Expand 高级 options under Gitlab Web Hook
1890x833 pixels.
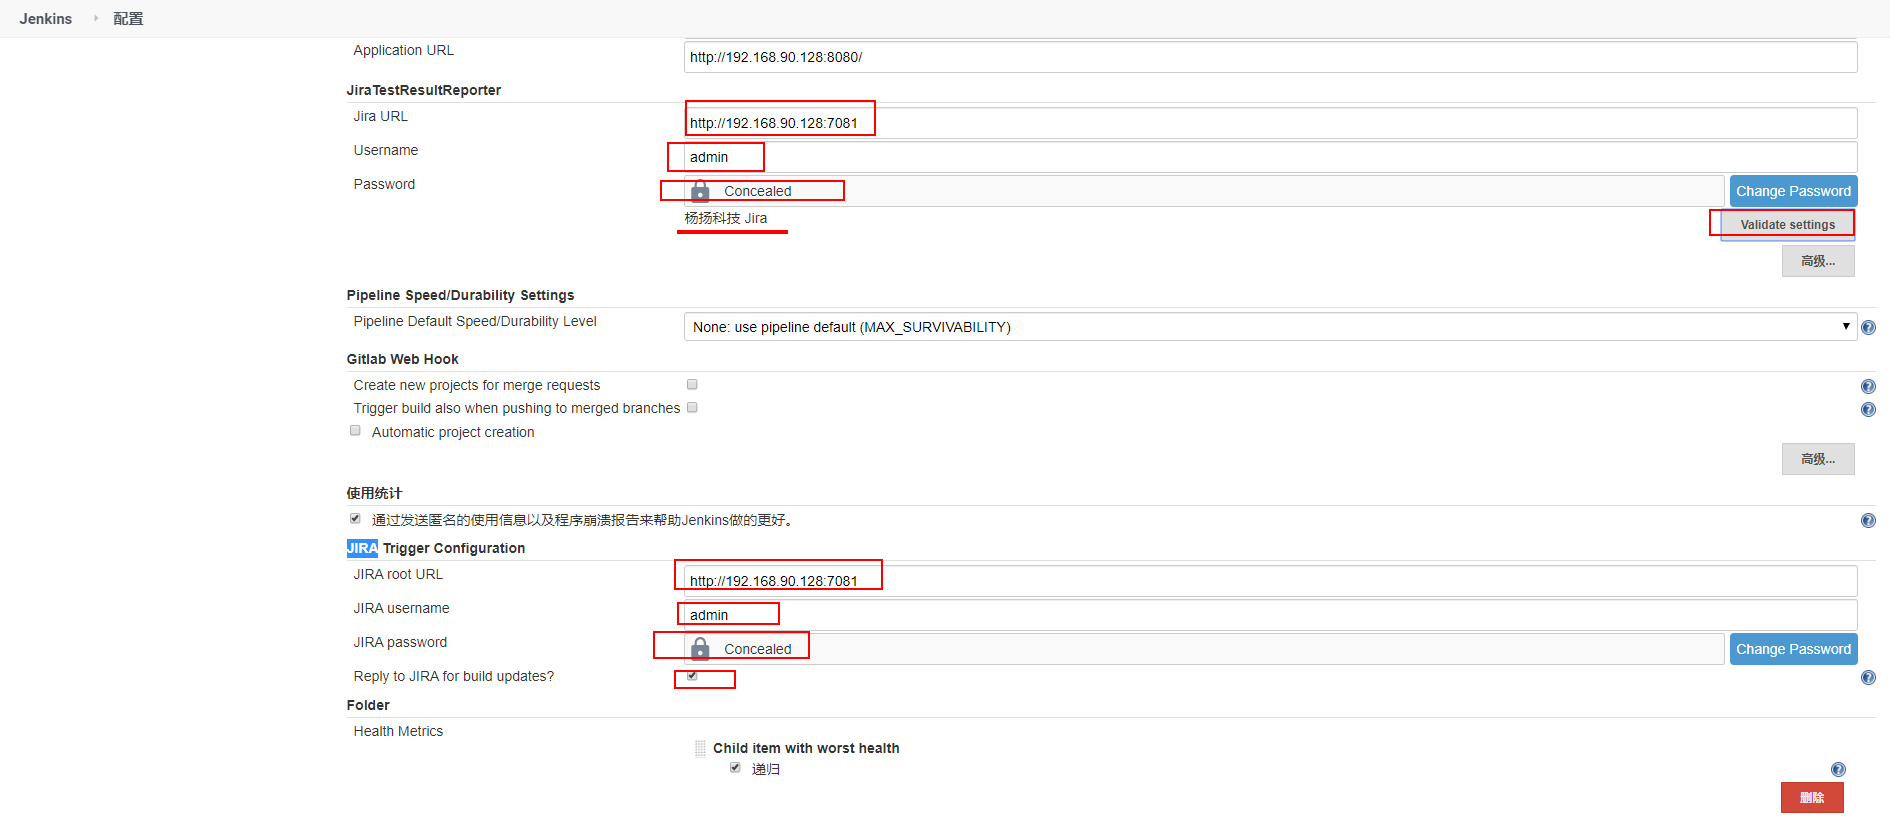1818,459
